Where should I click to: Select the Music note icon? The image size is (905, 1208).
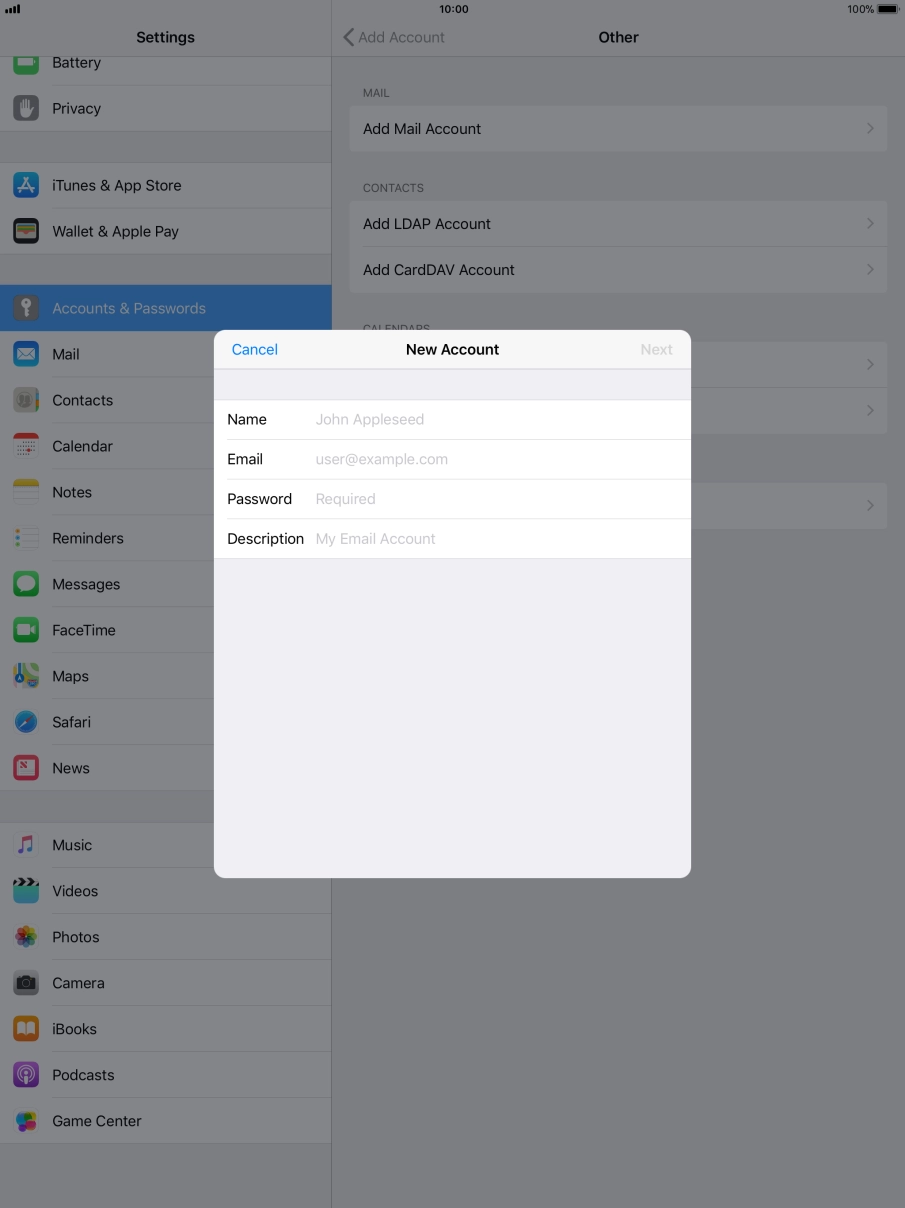pos(26,845)
